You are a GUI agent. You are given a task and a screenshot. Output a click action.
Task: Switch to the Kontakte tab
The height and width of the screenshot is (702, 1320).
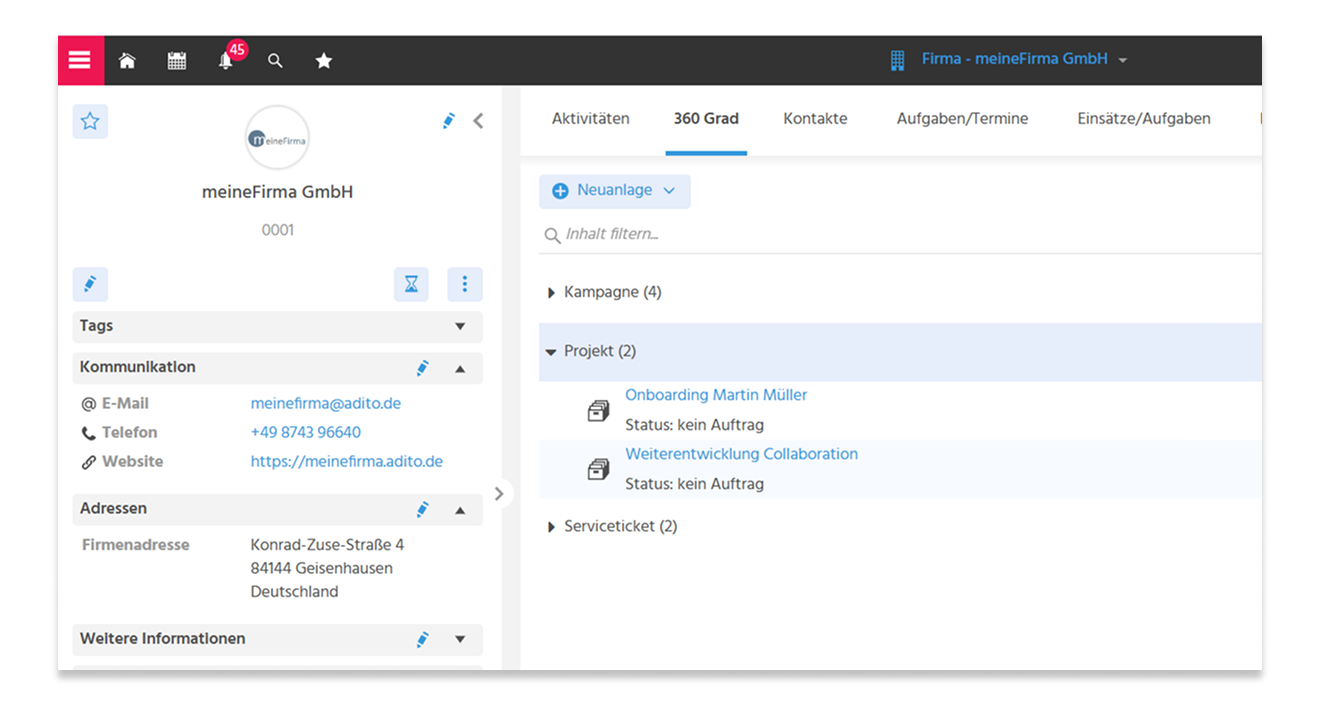pyautogui.click(x=815, y=118)
